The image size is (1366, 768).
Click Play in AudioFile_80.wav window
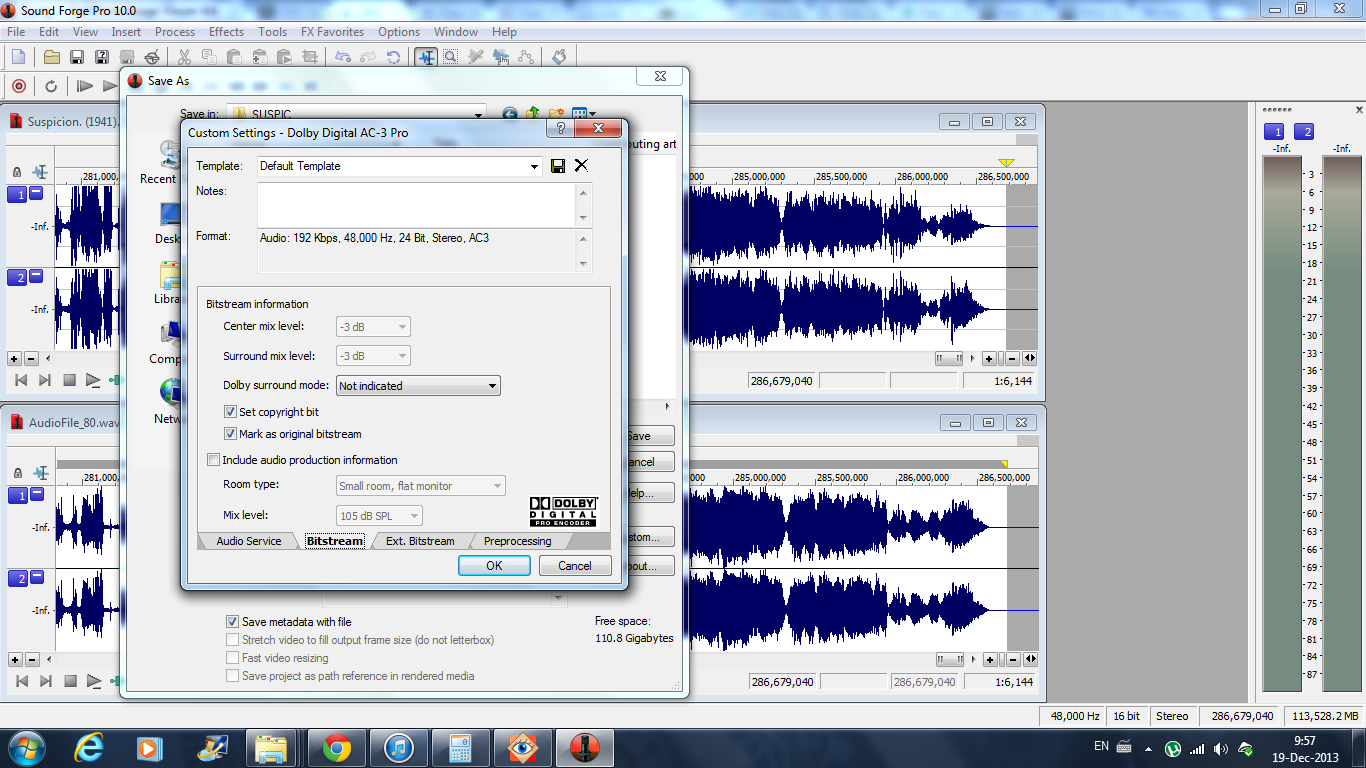(x=93, y=681)
